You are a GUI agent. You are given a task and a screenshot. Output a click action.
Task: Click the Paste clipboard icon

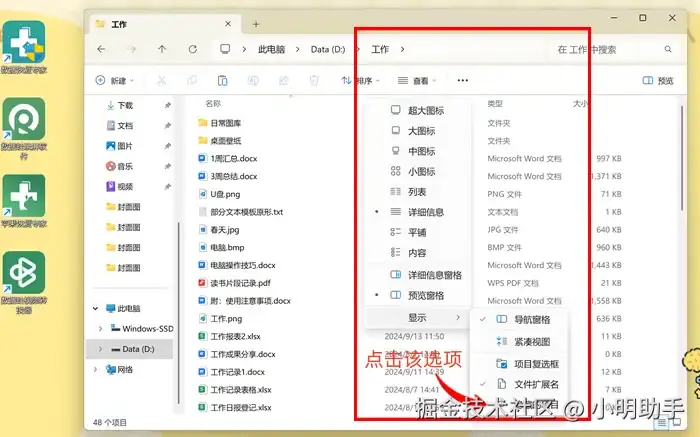point(222,80)
